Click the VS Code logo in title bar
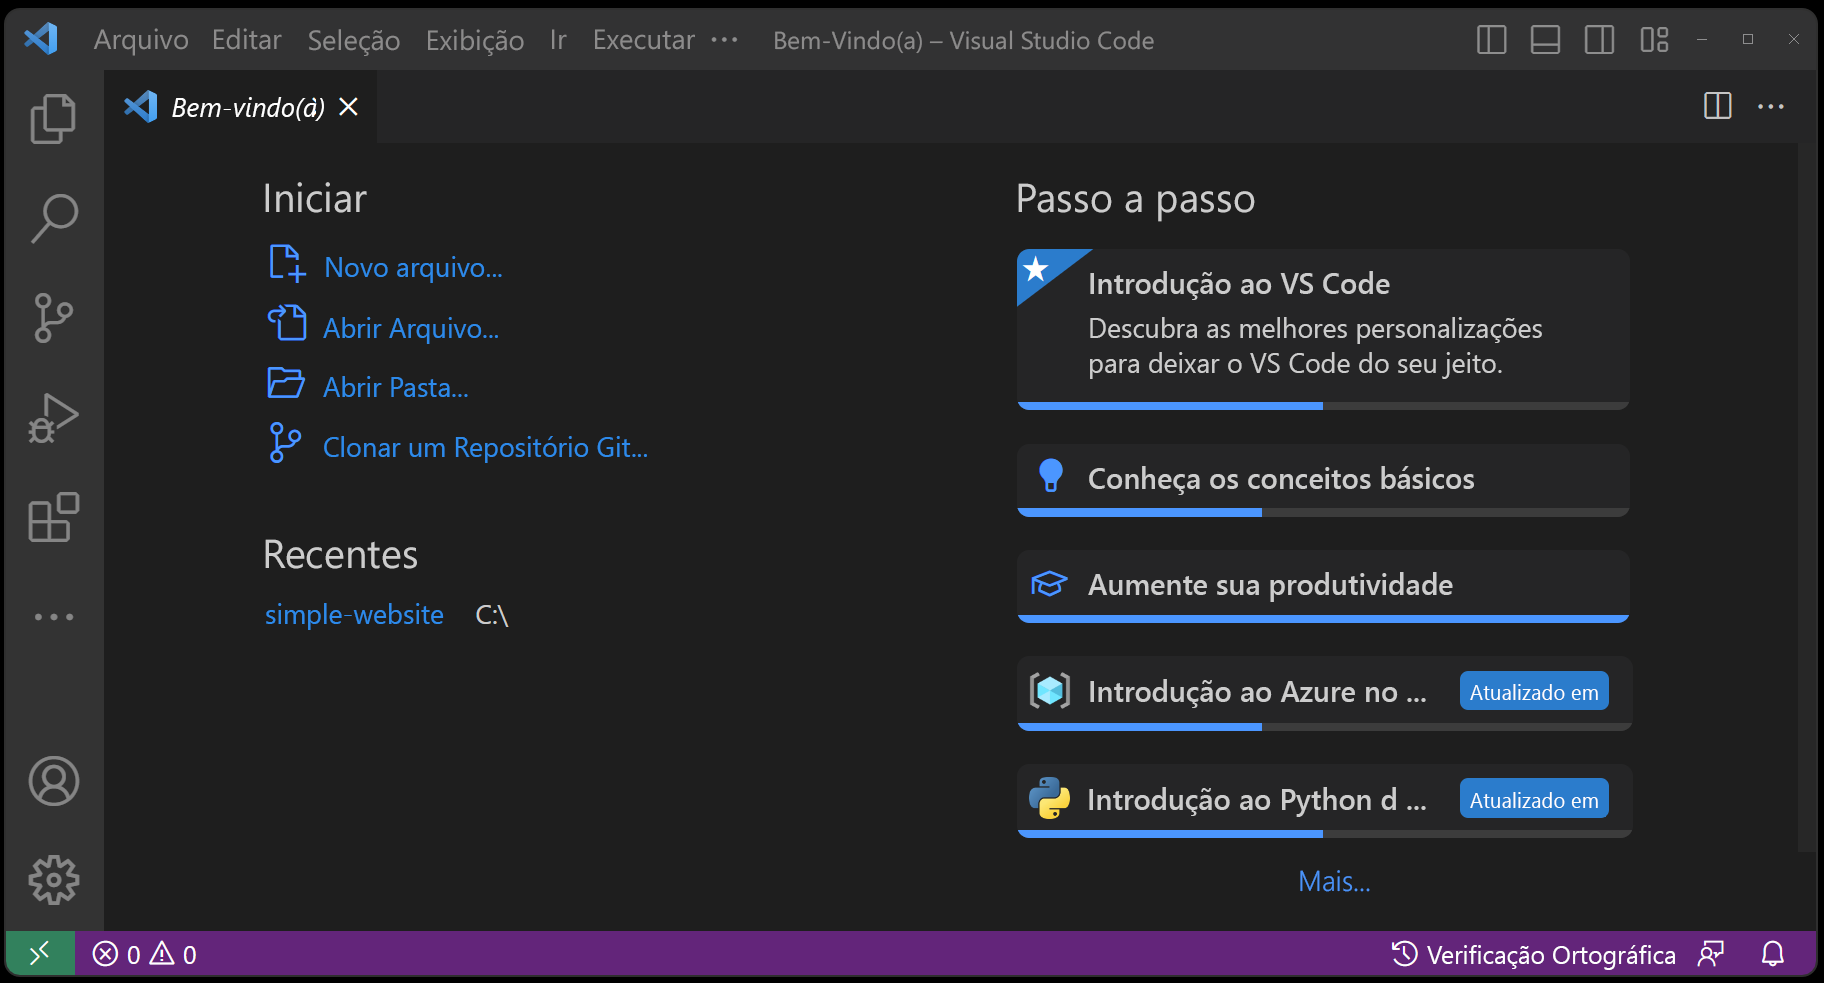 (x=41, y=40)
